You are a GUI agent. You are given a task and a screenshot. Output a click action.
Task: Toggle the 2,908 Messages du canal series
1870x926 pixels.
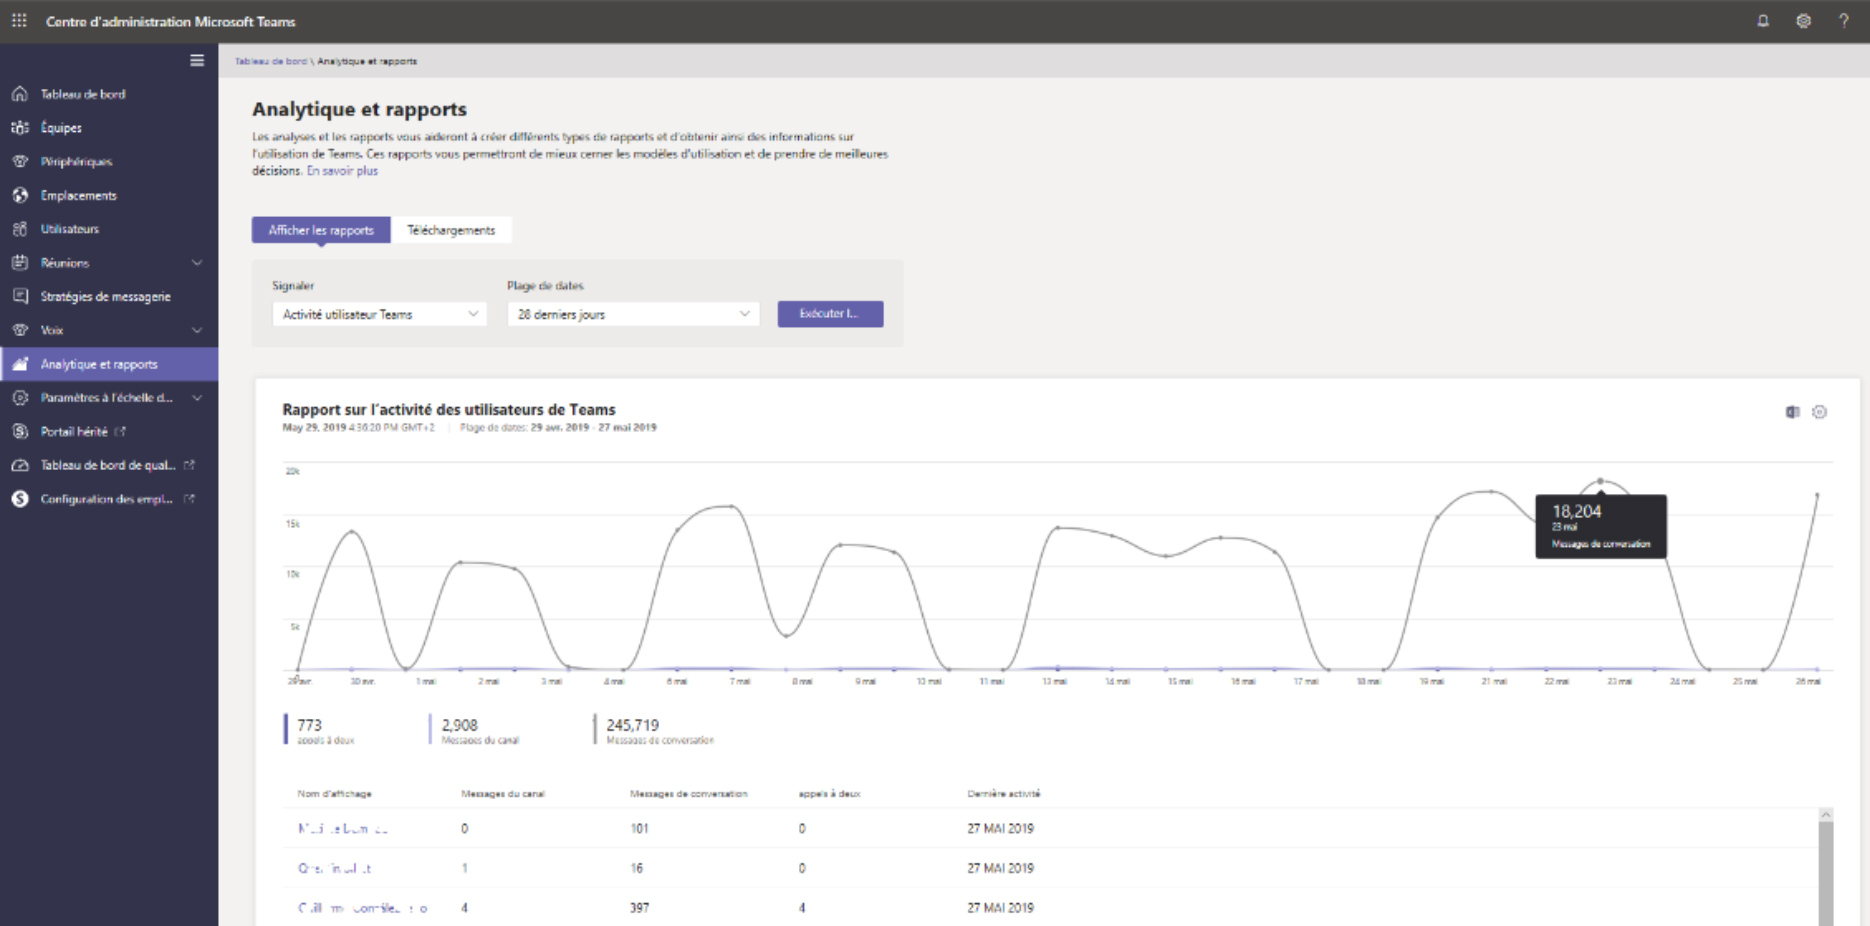tap(475, 730)
